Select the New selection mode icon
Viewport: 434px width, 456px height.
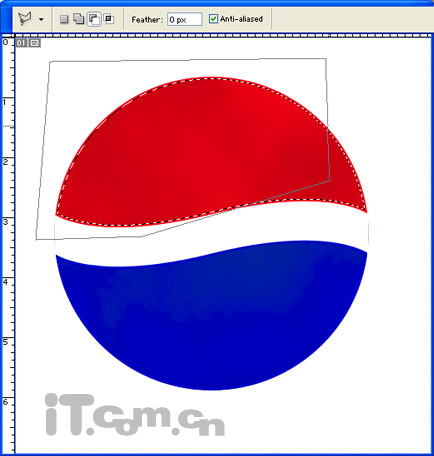click(x=64, y=19)
